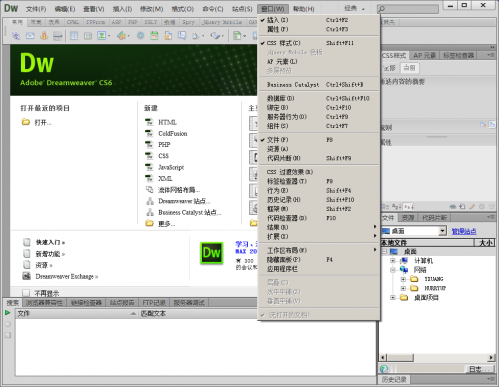Switch CSS panel to 全部 mode

tap(389, 68)
